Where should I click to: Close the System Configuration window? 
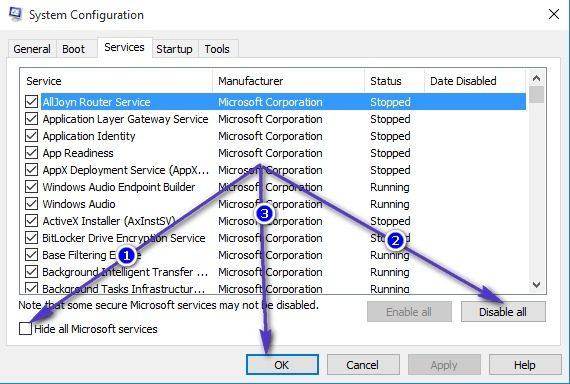[x=553, y=15]
